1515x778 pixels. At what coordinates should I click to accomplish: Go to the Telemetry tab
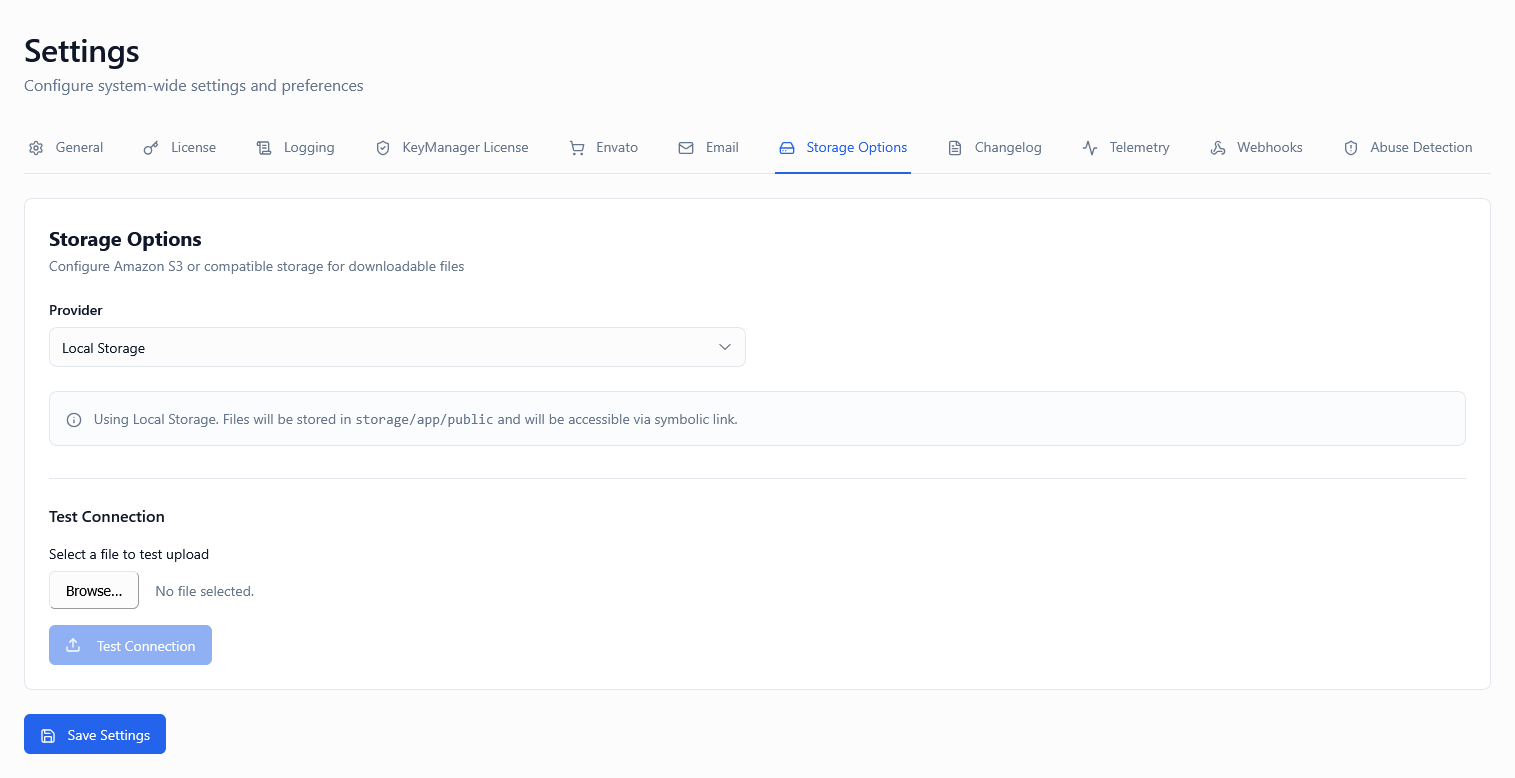(x=1139, y=148)
